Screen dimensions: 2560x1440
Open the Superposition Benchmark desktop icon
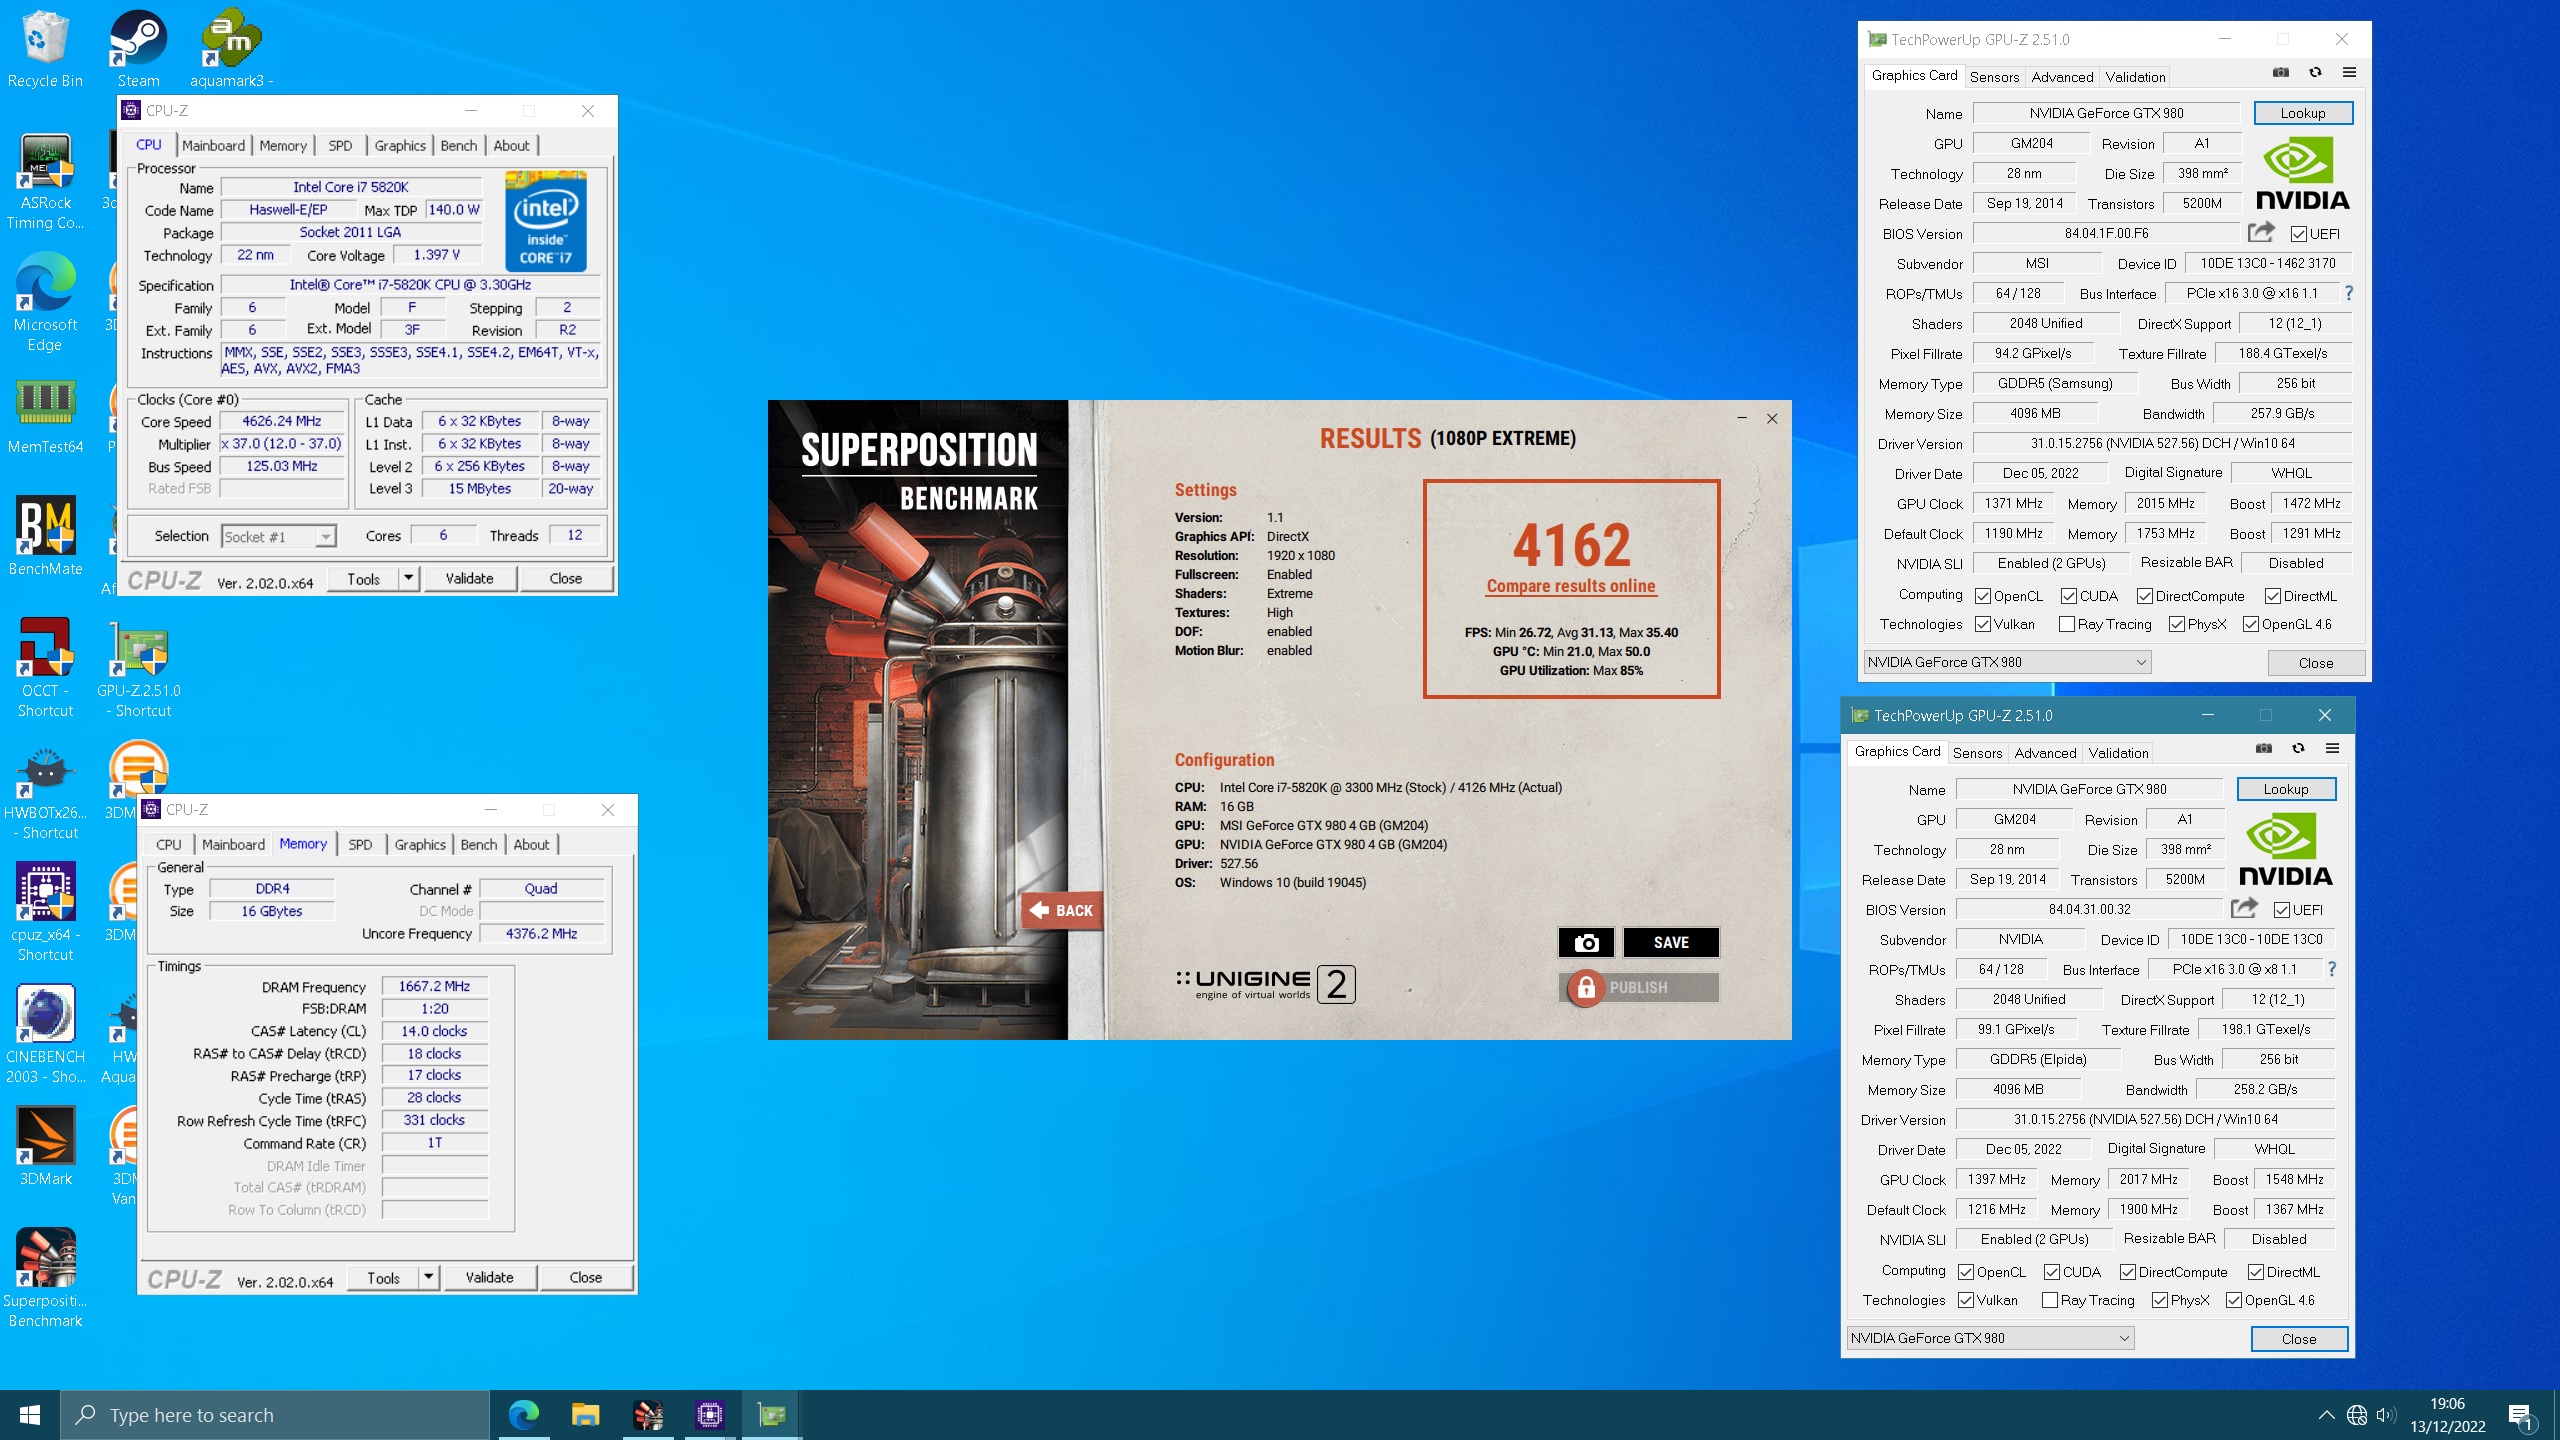pyautogui.click(x=45, y=1278)
